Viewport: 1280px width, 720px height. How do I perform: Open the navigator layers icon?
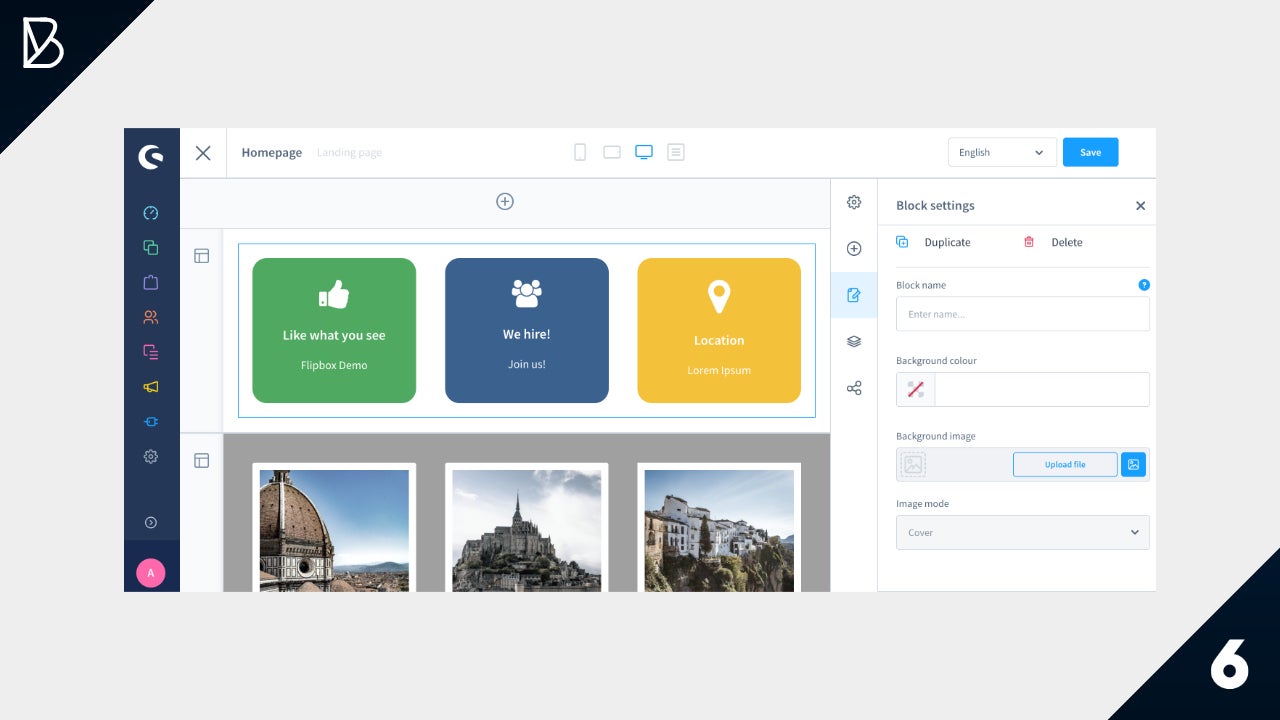(854, 341)
